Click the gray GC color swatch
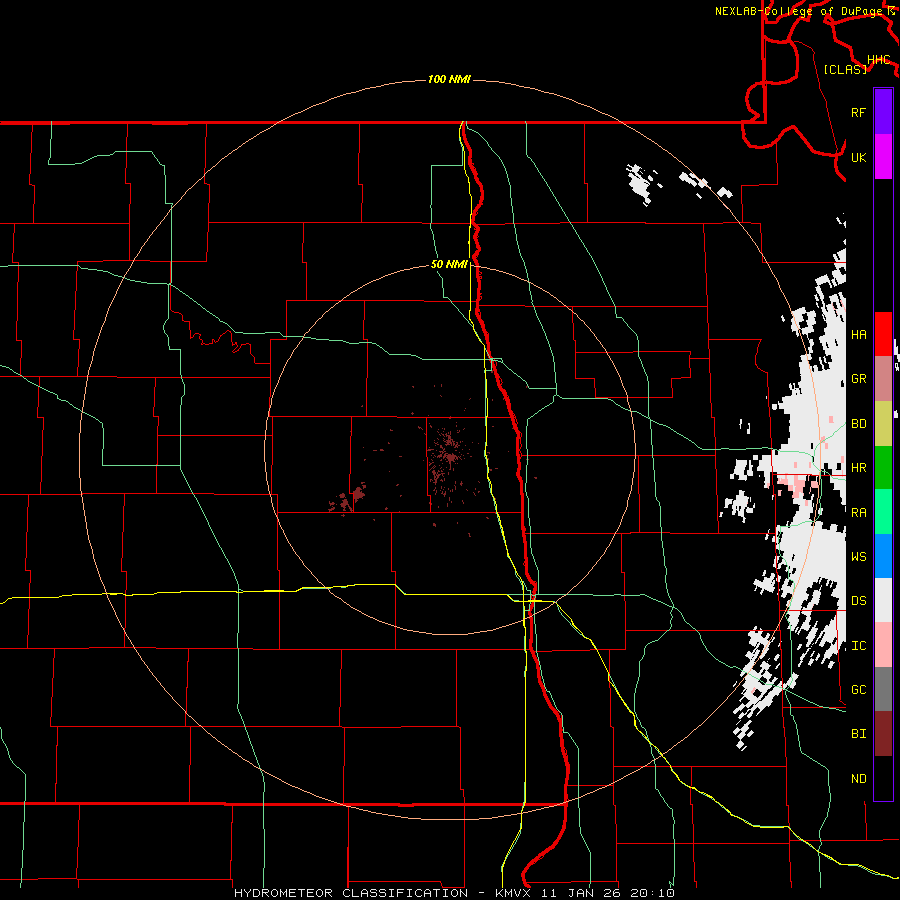The height and width of the screenshot is (900, 900). [883, 689]
